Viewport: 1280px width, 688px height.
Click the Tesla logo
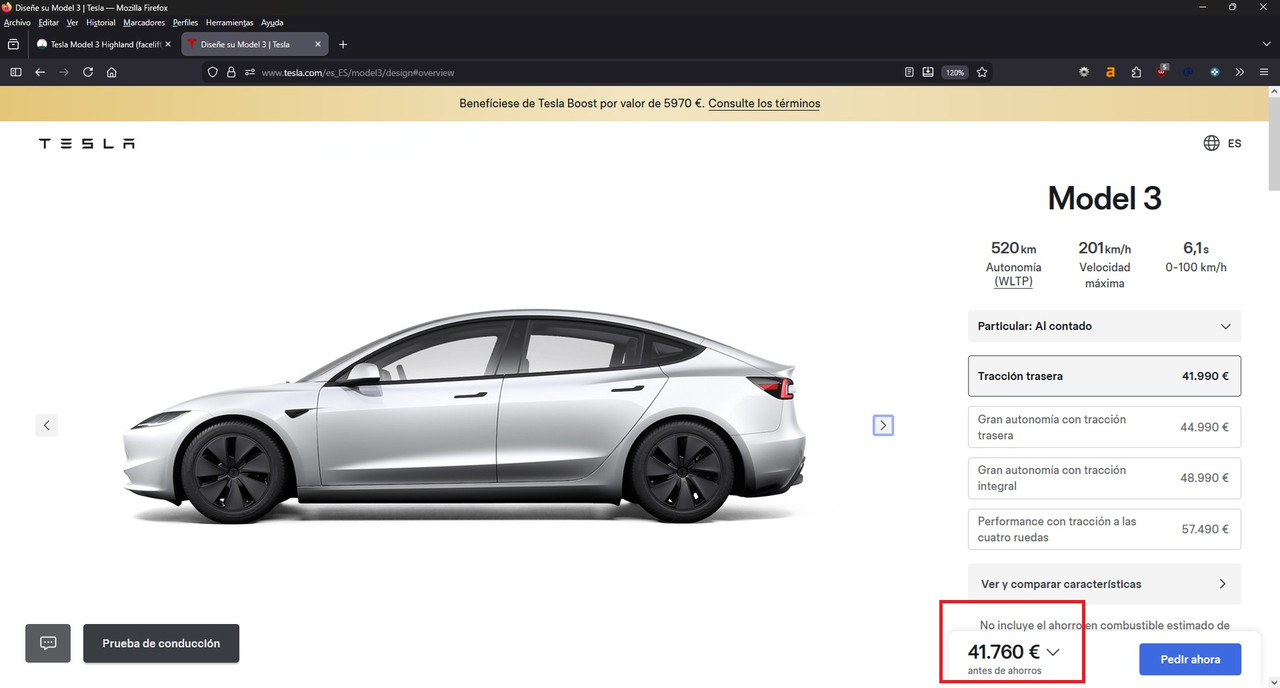coord(86,143)
